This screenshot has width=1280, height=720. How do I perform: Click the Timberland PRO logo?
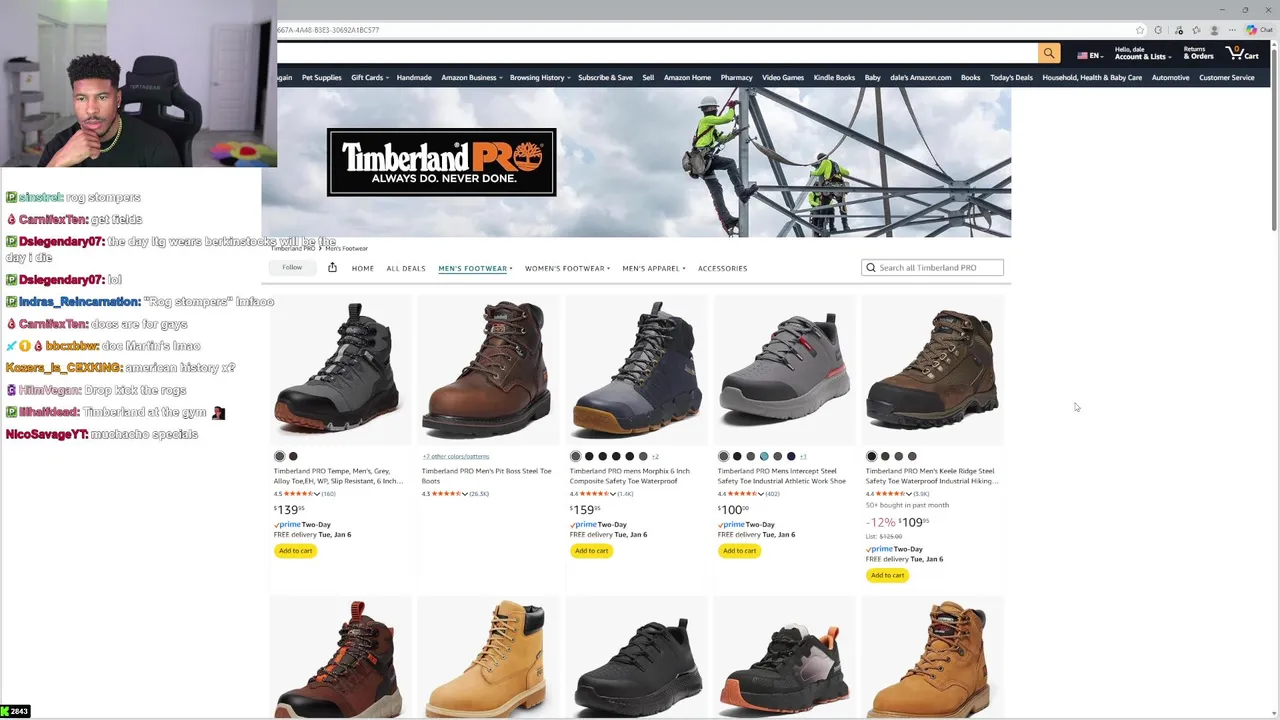pyautogui.click(x=441, y=162)
